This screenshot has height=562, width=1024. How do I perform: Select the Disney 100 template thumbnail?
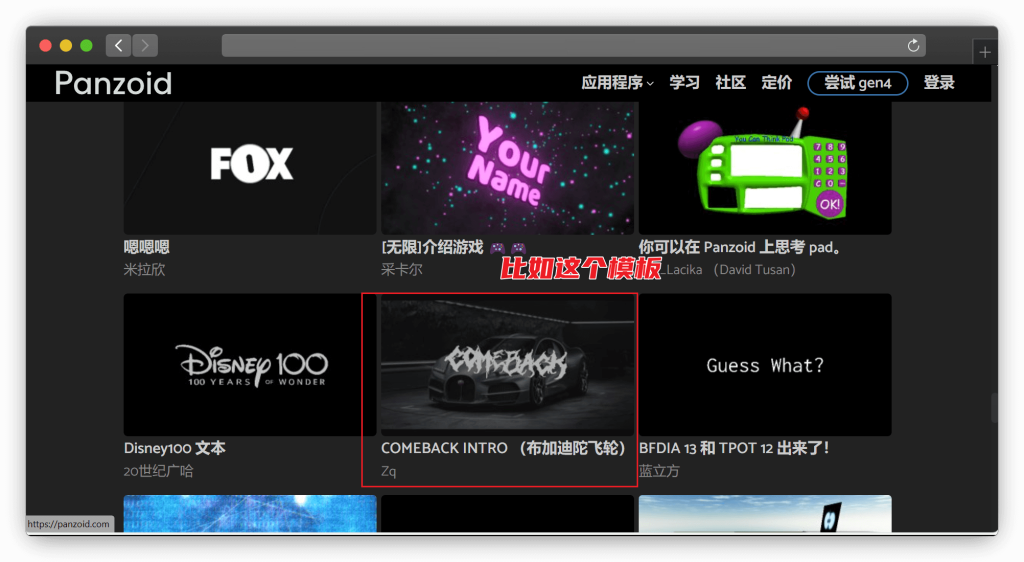(250, 365)
